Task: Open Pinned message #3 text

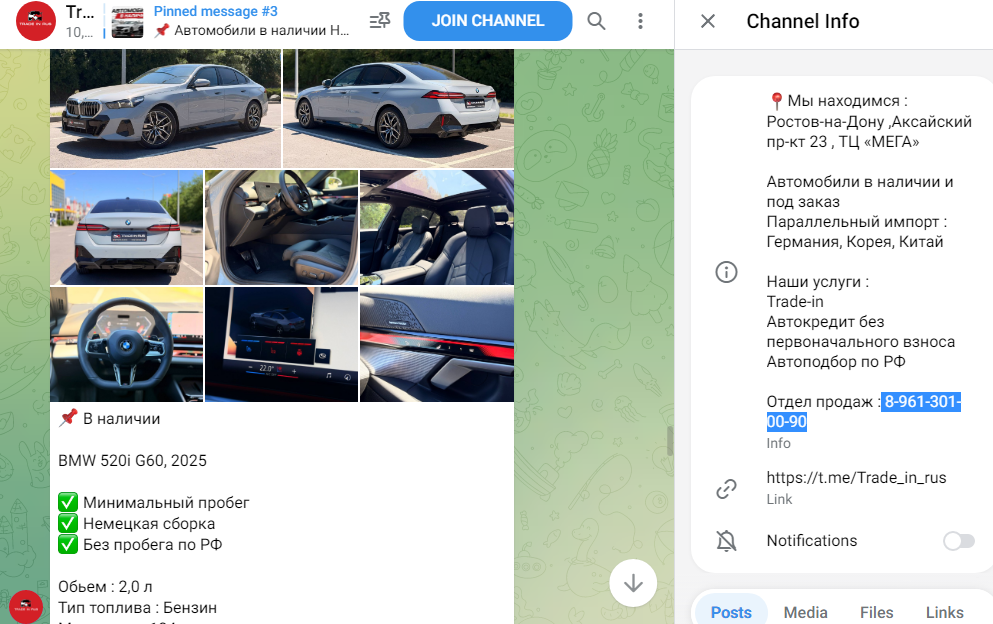Action: click(x=216, y=11)
